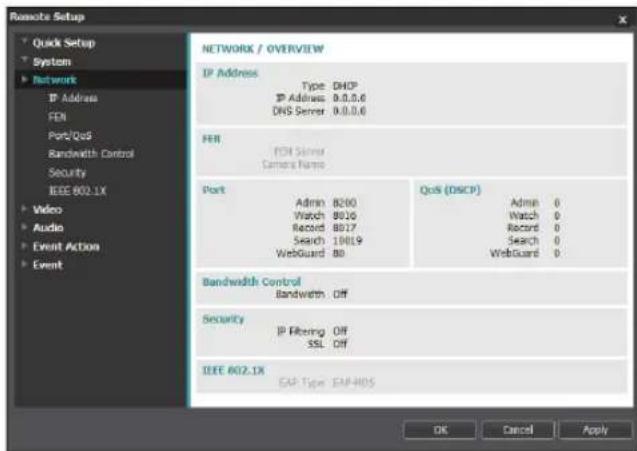Click the Watch port value 8016
This screenshot has height=451, width=637.
[x=344, y=215]
